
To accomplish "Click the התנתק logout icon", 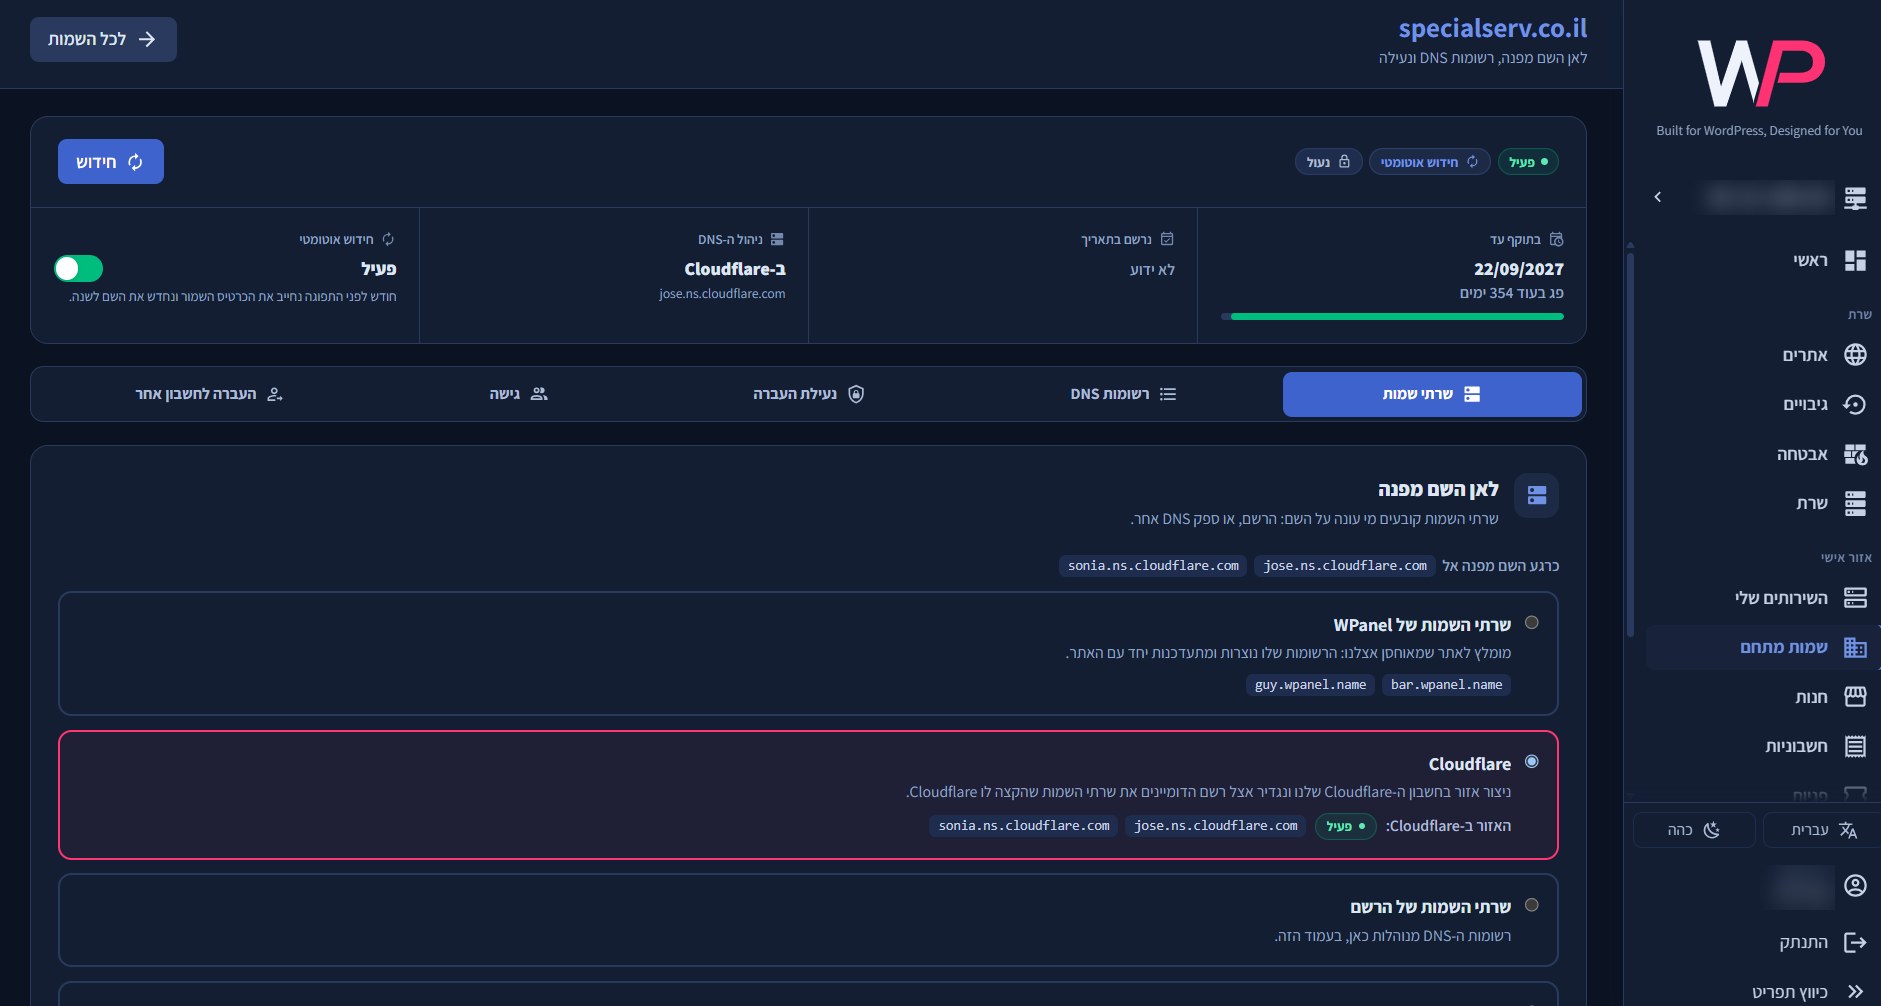I will click(1855, 942).
